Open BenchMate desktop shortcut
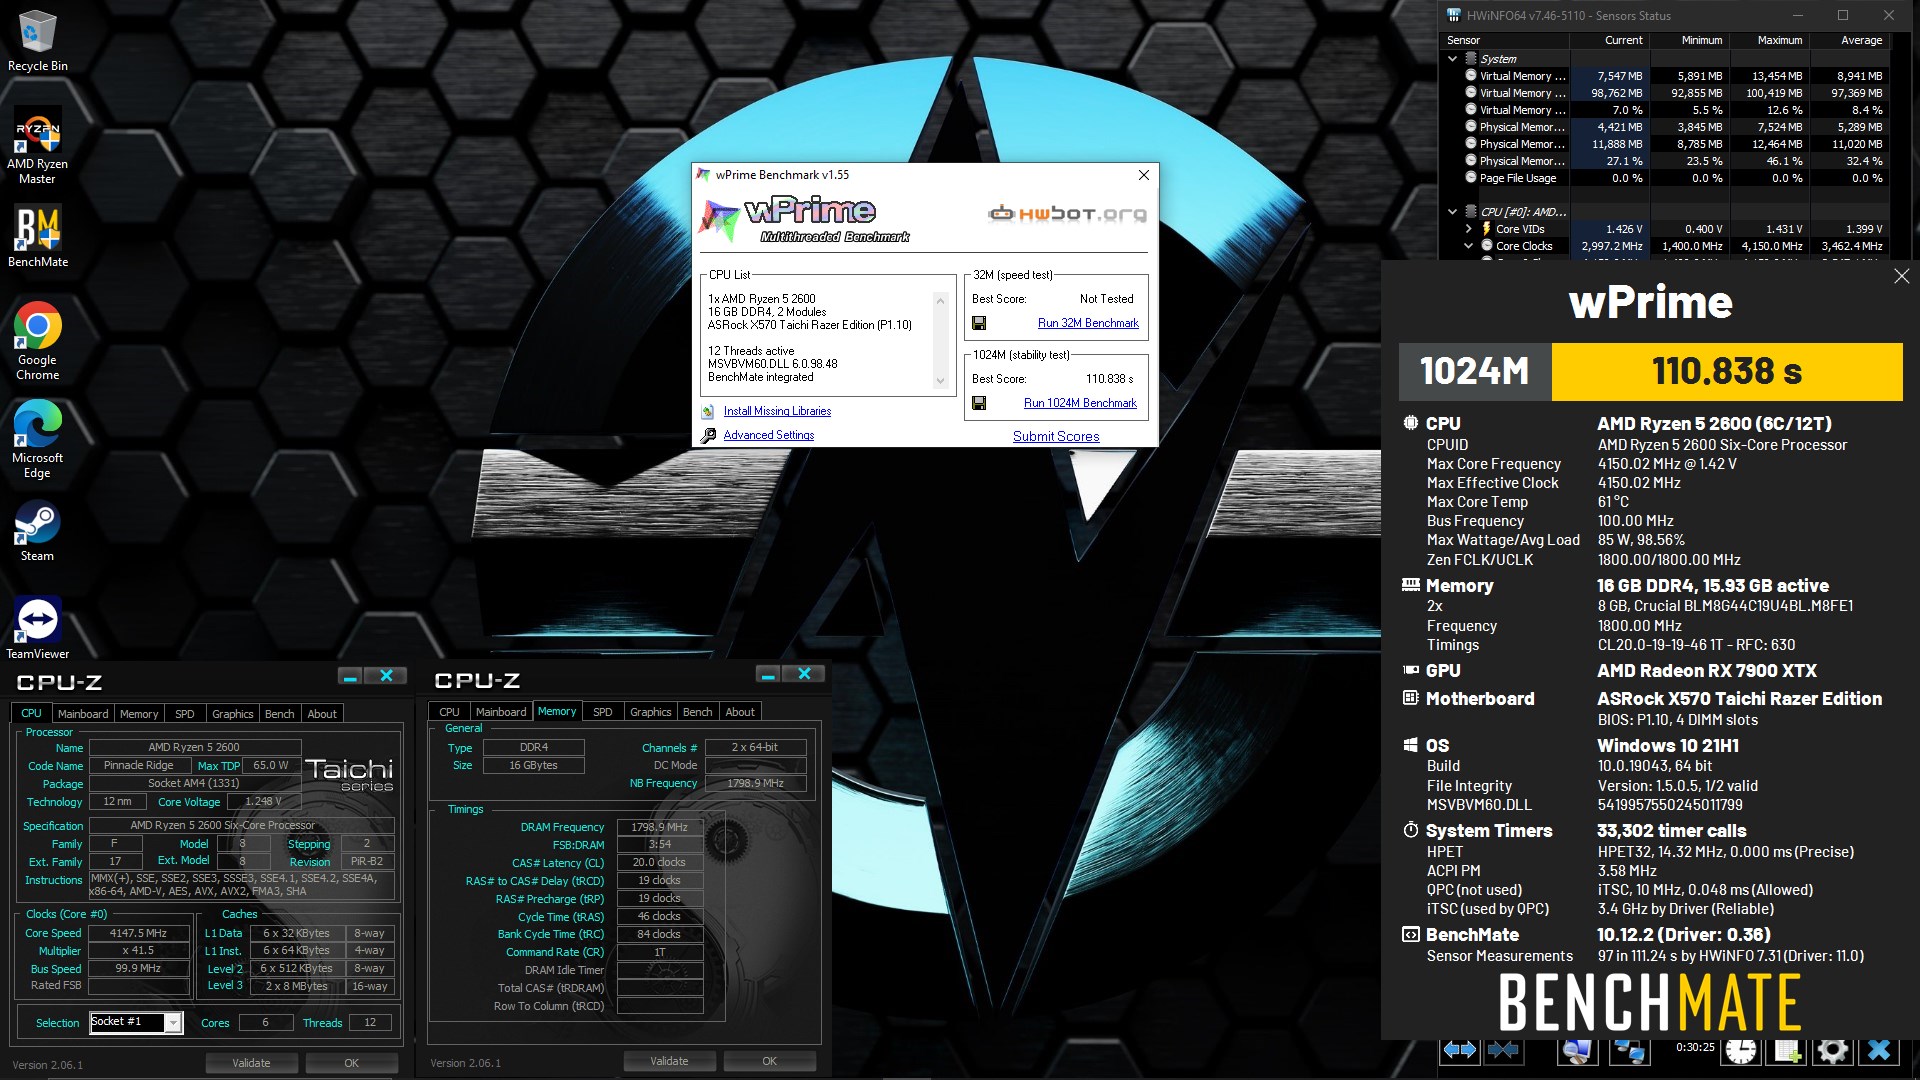The height and width of the screenshot is (1080, 1920). pos(37,237)
